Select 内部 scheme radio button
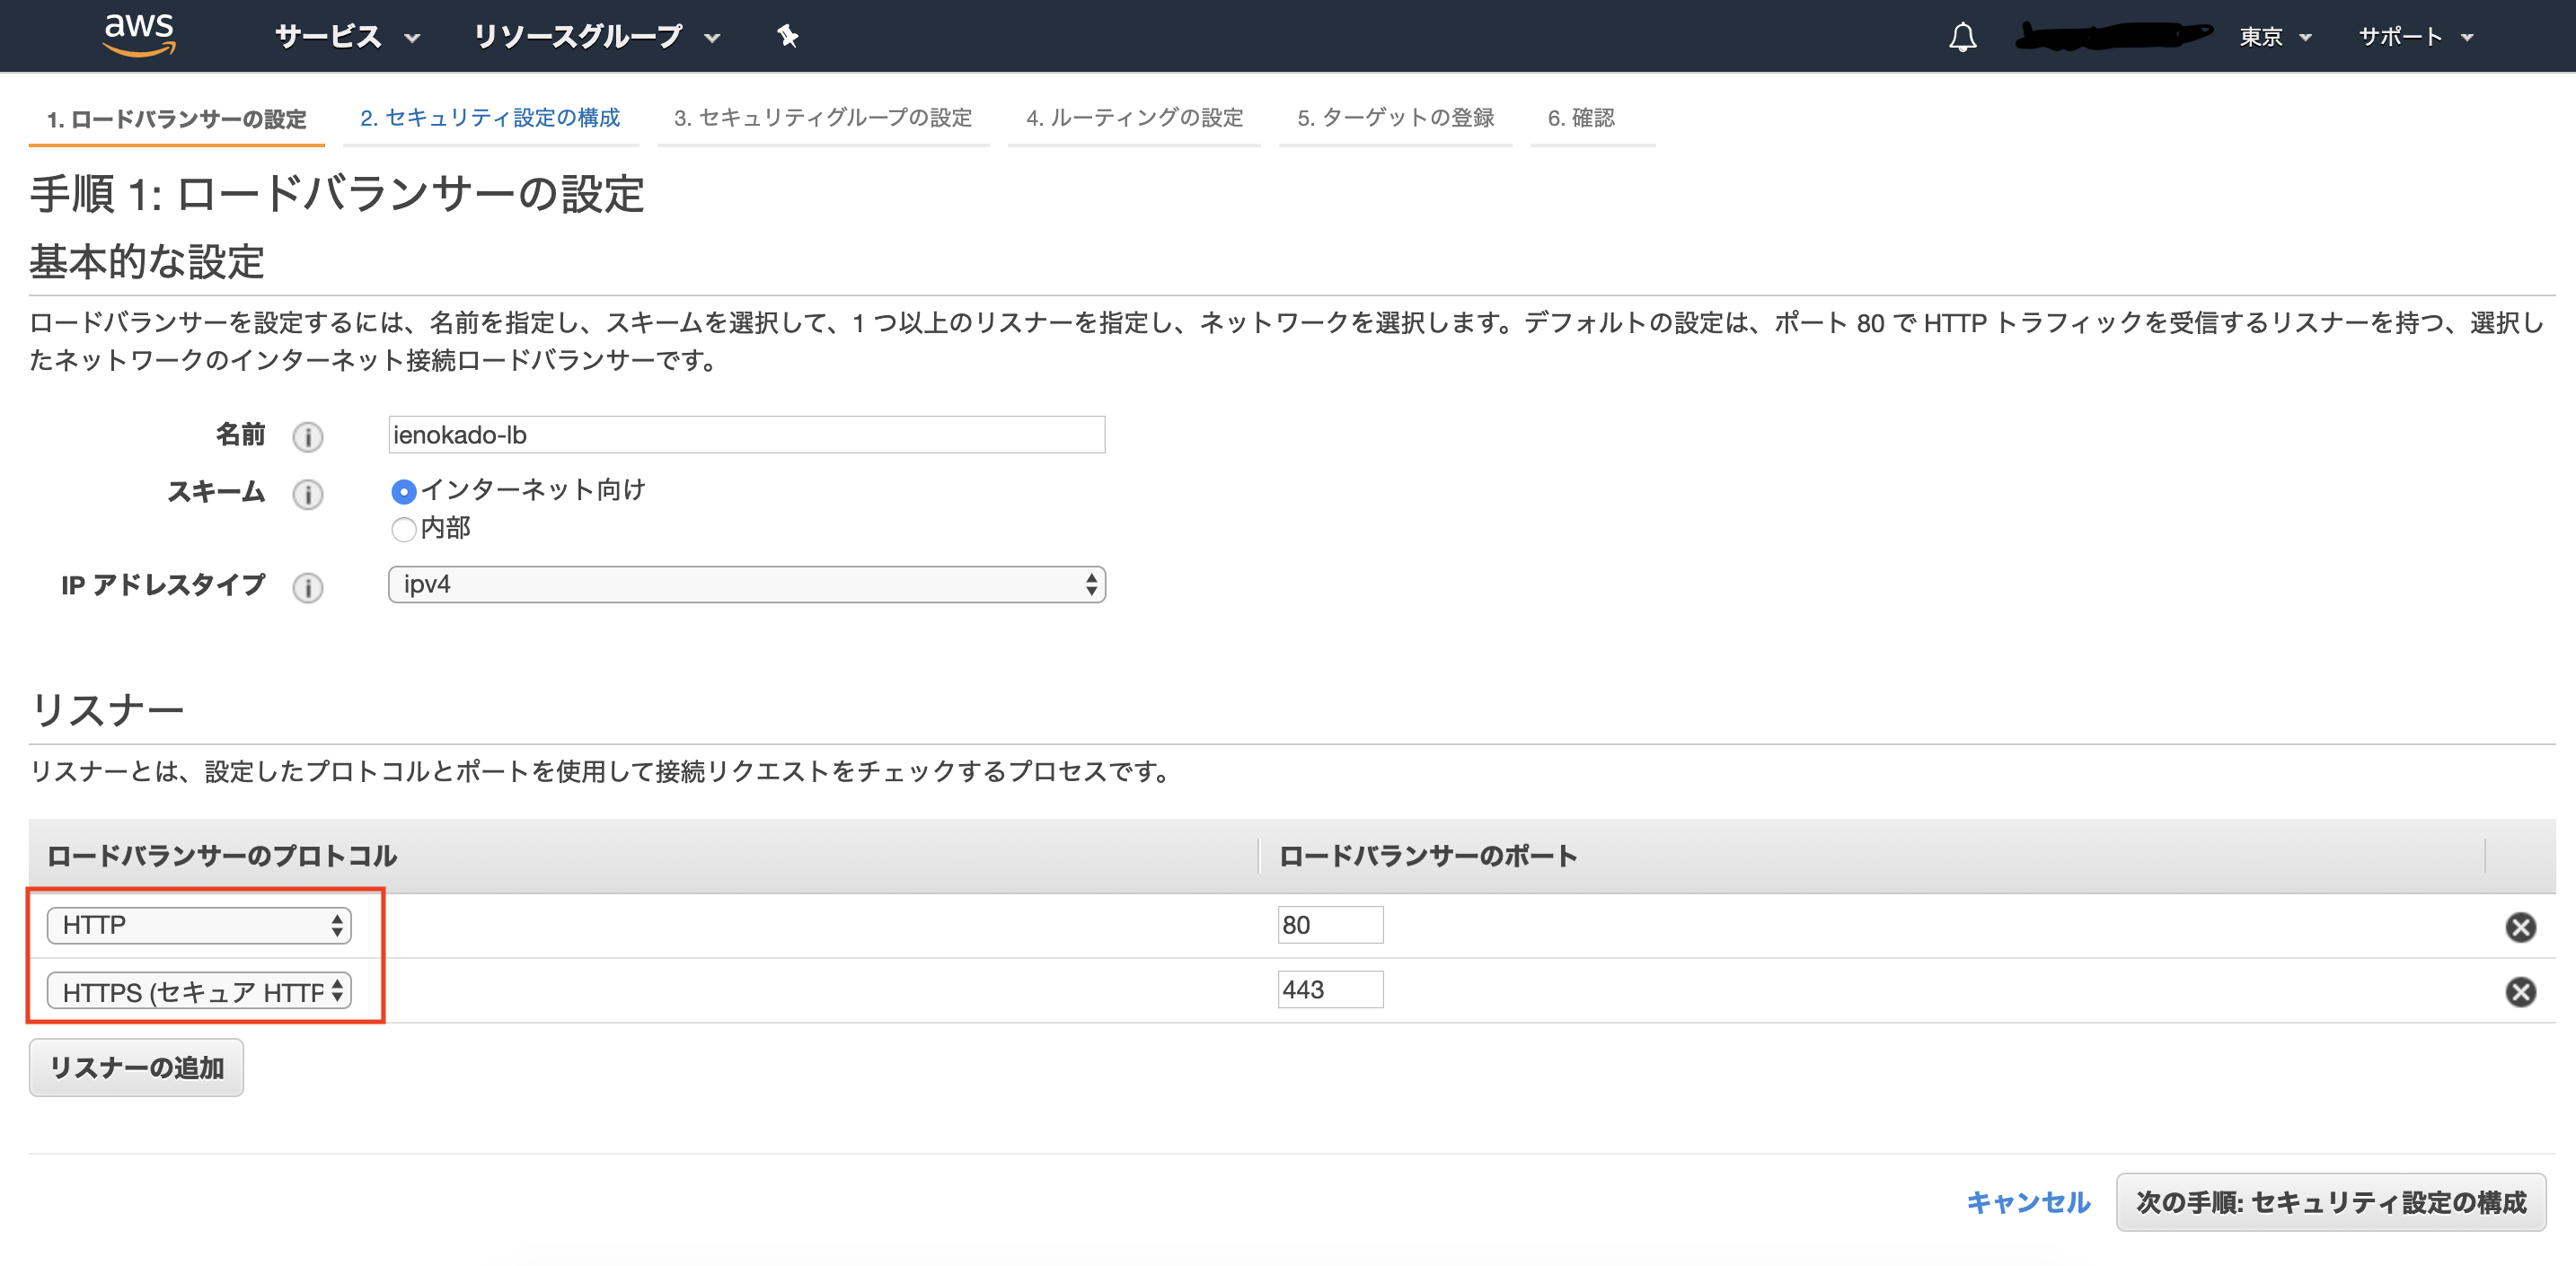2576x1266 pixels. point(403,529)
